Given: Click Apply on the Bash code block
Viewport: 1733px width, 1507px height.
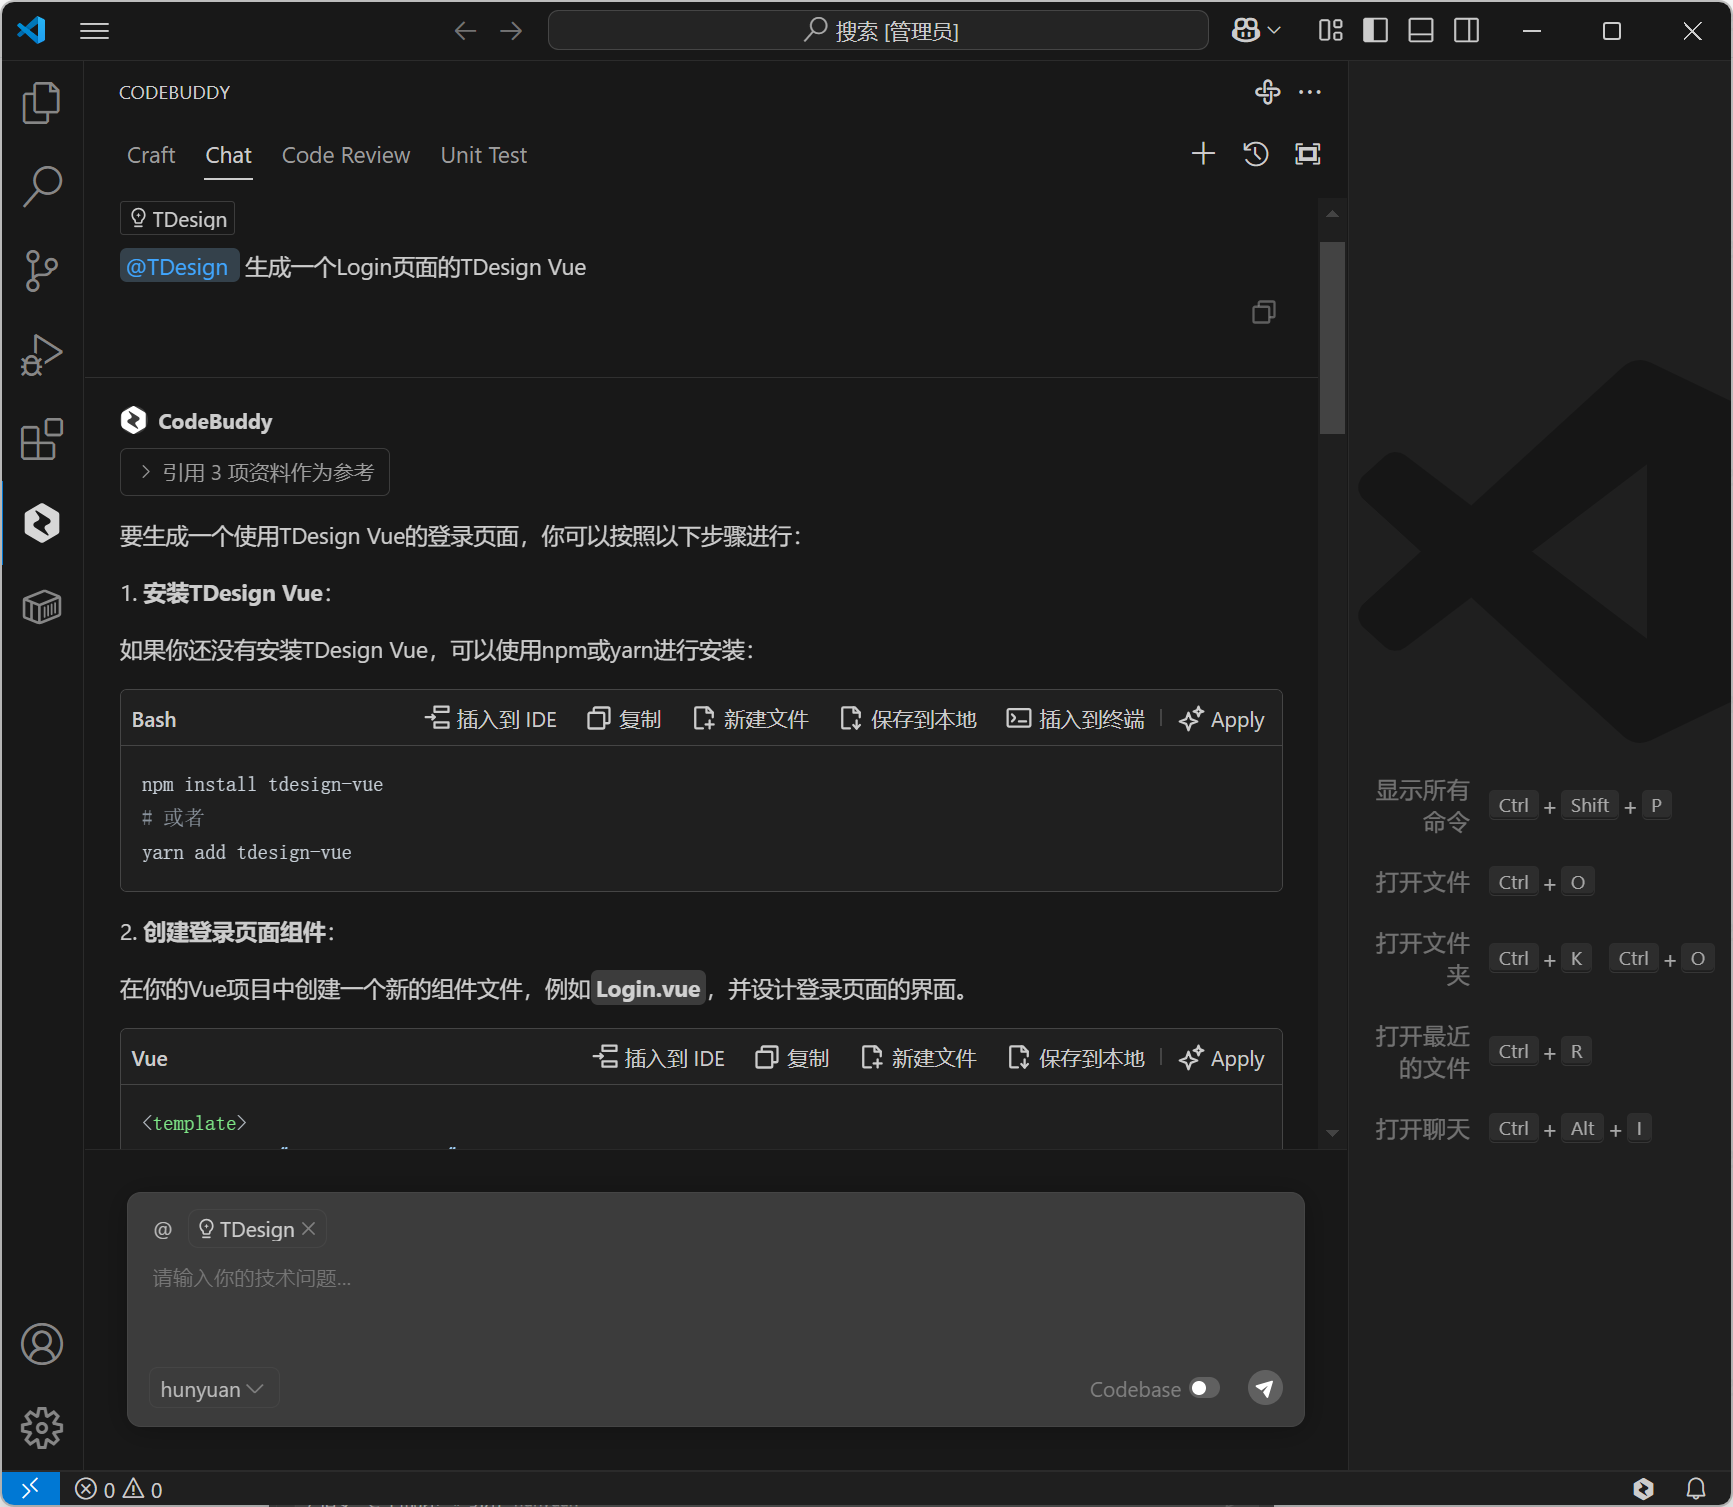Looking at the screenshot, I should point(1222,720).
